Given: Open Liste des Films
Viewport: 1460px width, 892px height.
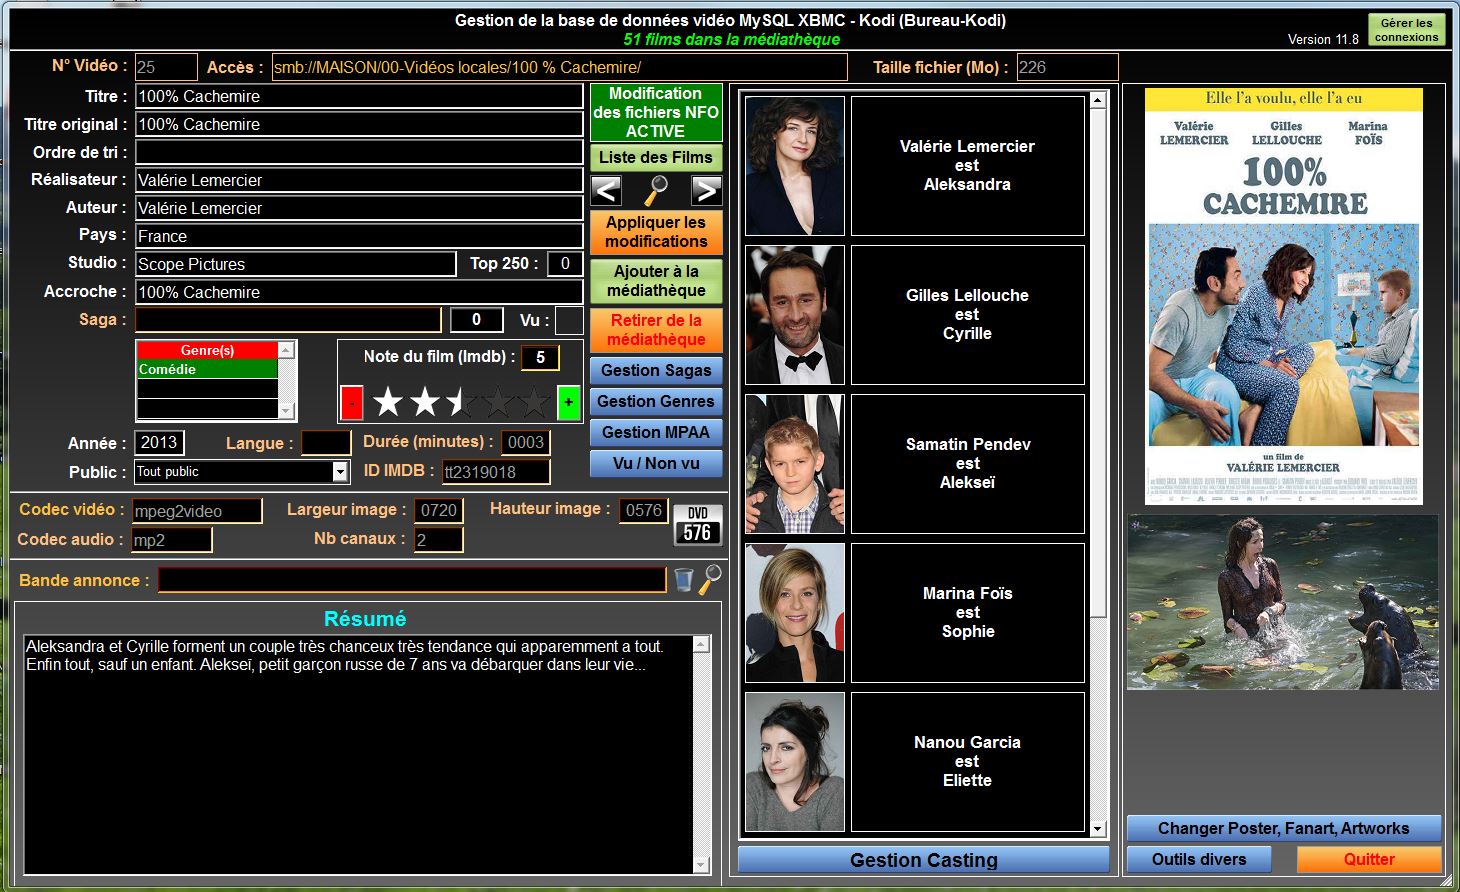Looking at the screenshot, I should click(656, 158).
